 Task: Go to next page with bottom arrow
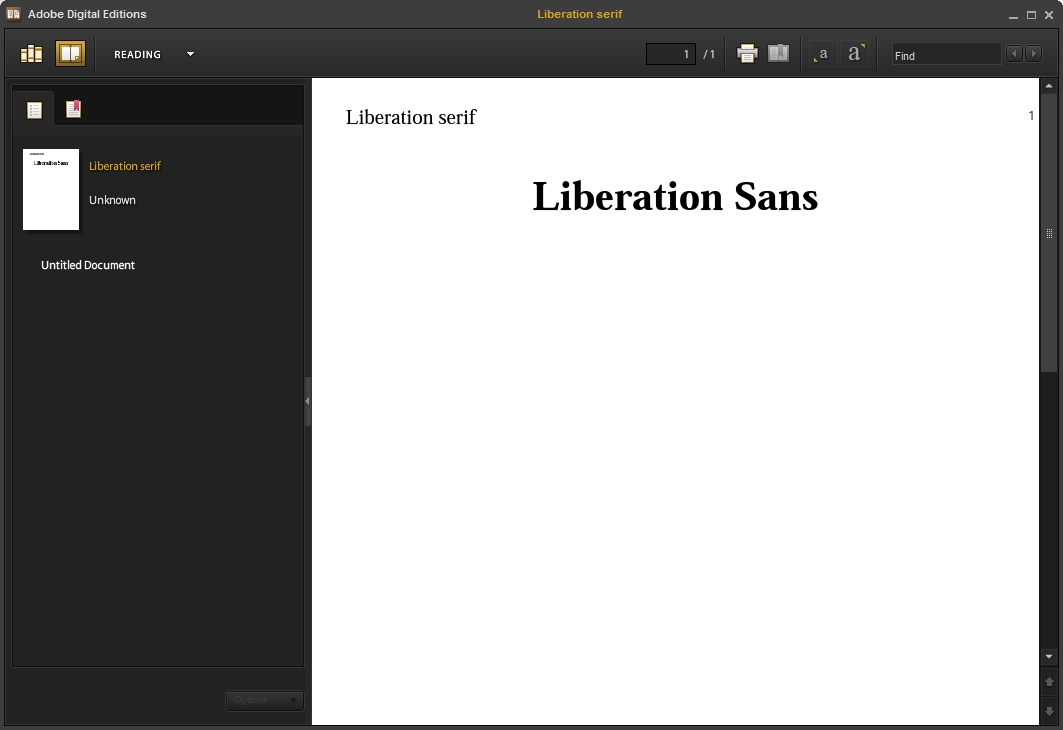[1049, 711]
